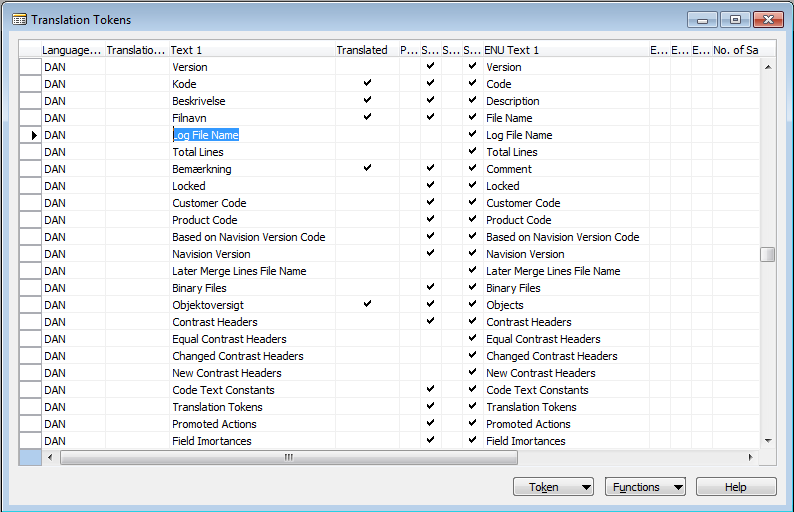
Task: Select the row selector for Version row
Action: pyautogui.click(x=31, y=67)
